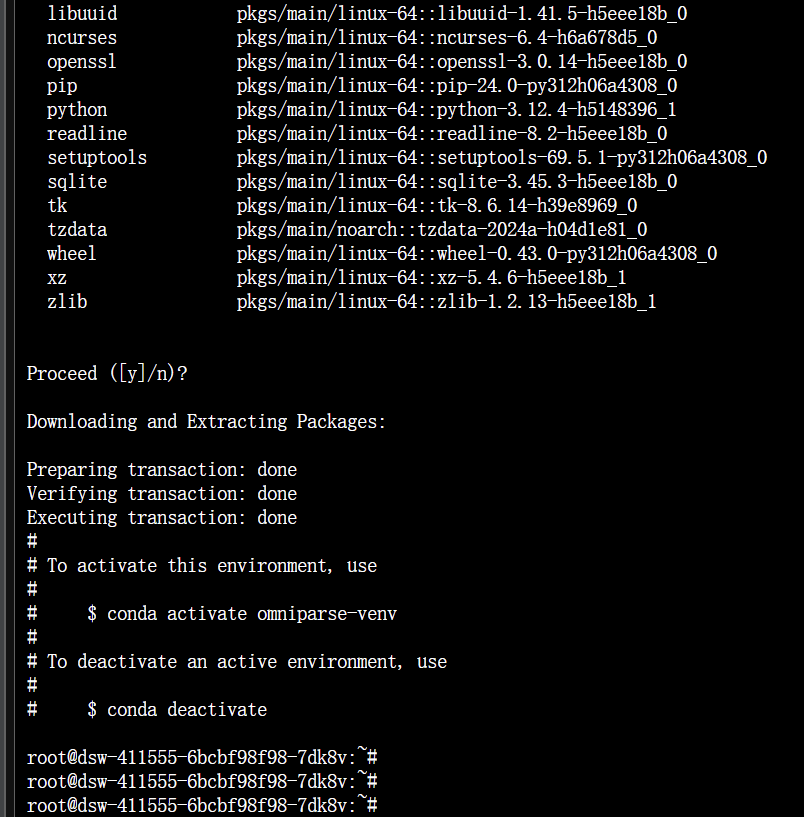Click the 'Executing transaction: done' line

pyautogui.click(x=162, y=517)
